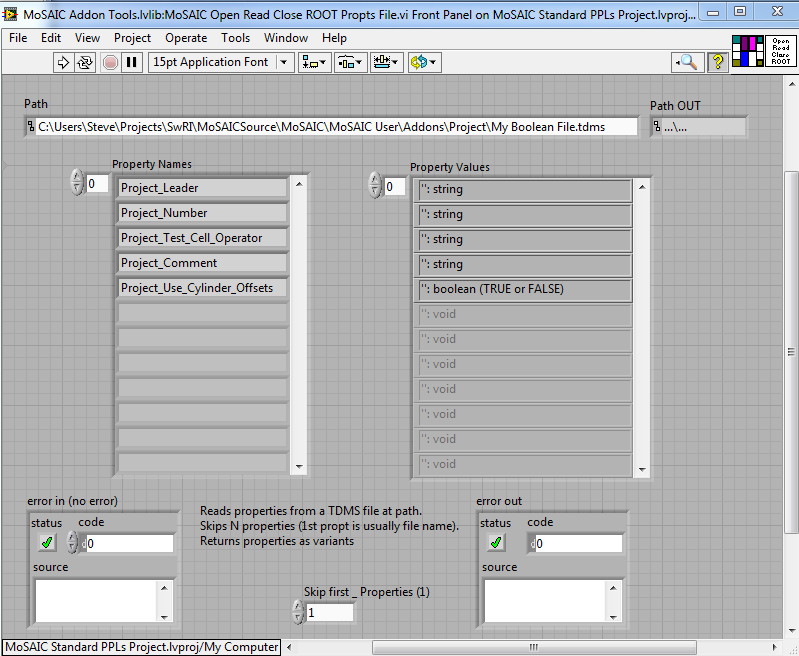The height and width of the screenshot is (656, 799).
Task: Open the font dropdown arrow
Action: coord(284,62)
